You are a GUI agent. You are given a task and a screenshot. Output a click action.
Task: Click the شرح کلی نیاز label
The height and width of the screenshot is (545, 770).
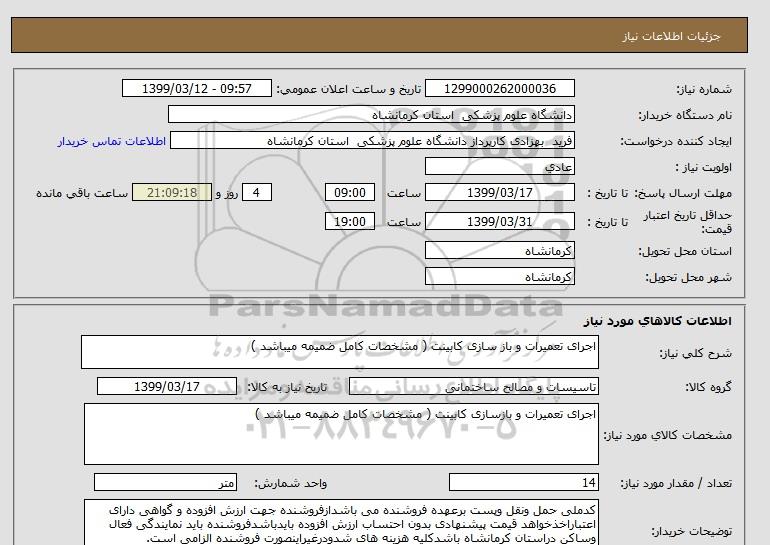[695, 353]
